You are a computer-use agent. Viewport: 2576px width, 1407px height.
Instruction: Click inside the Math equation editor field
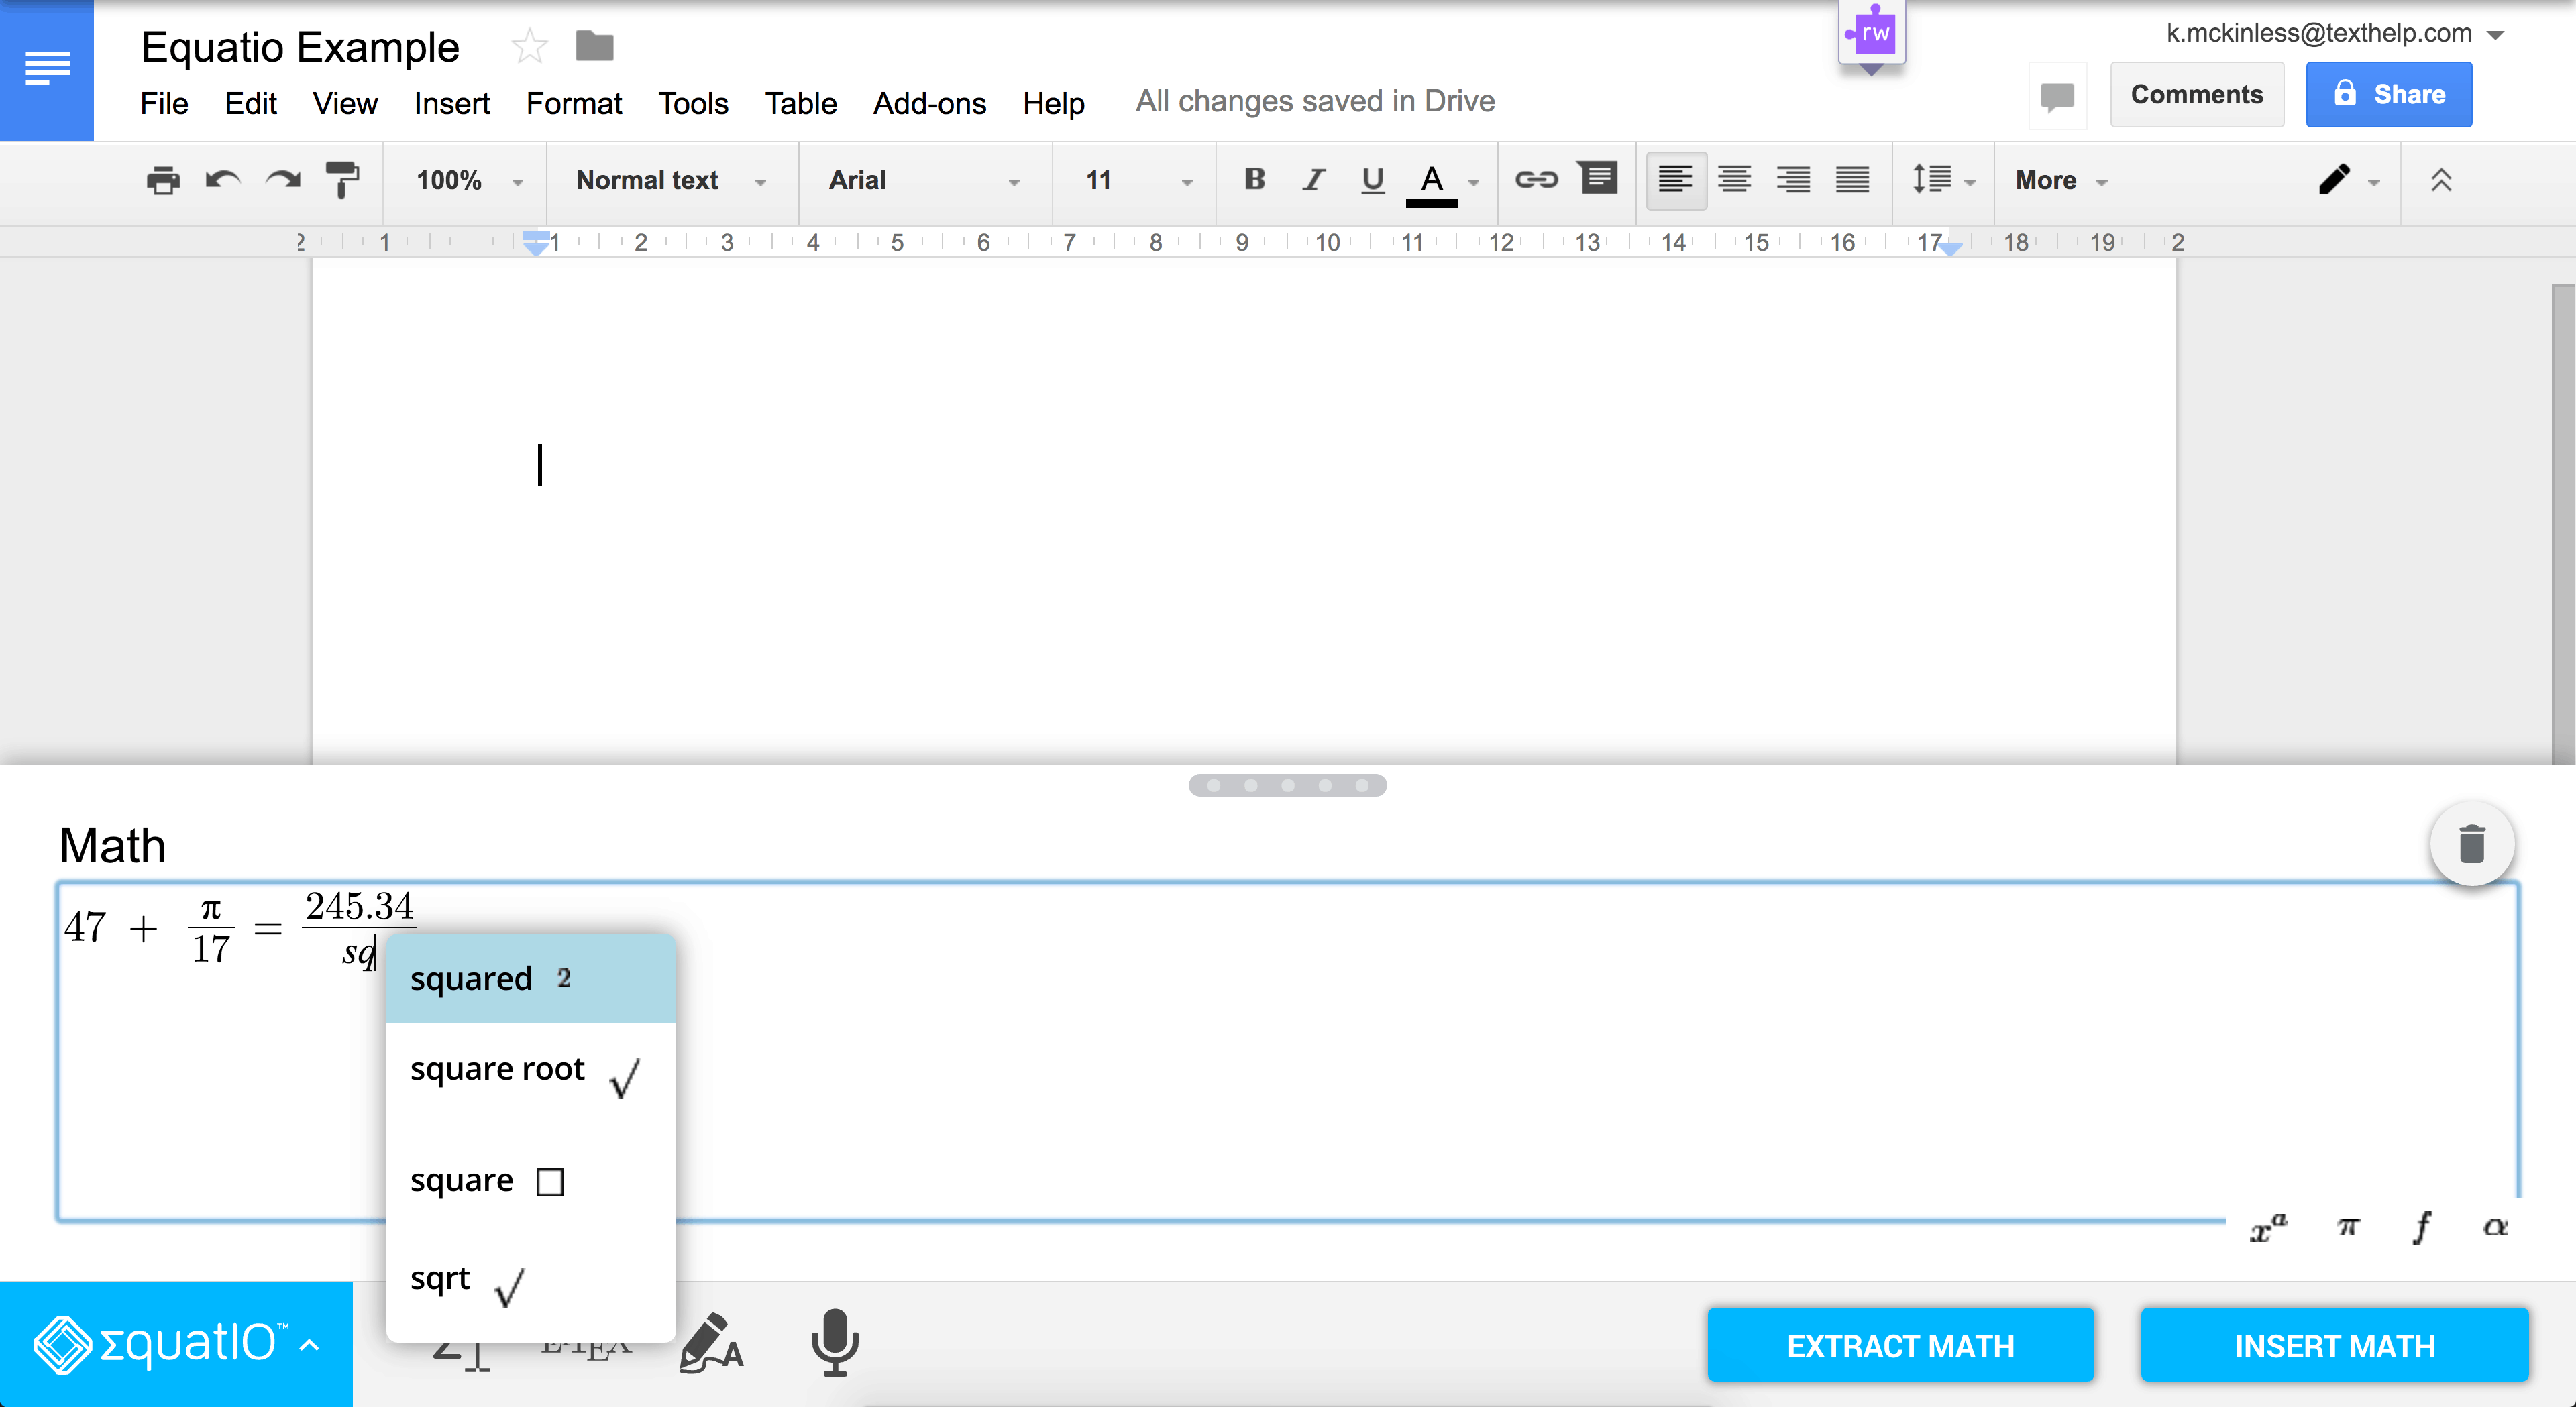click(x=1287, y=1051)
